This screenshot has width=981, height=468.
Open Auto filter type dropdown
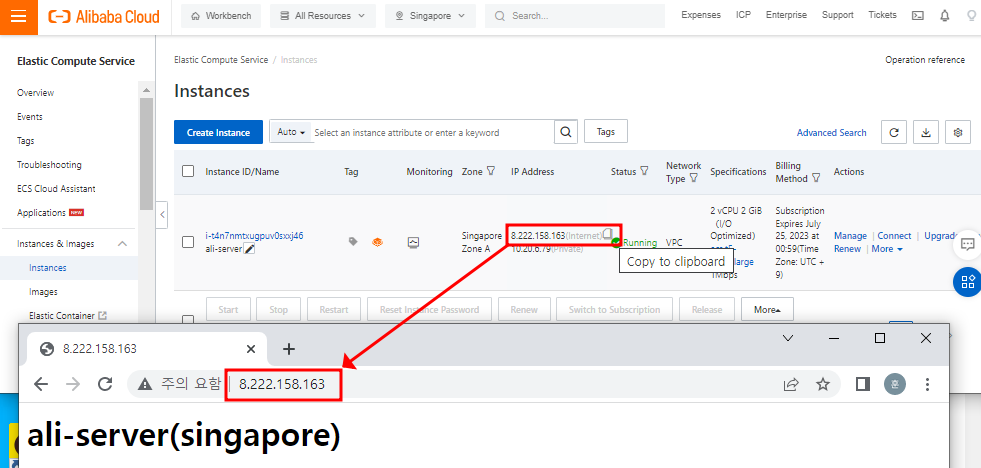292,132
